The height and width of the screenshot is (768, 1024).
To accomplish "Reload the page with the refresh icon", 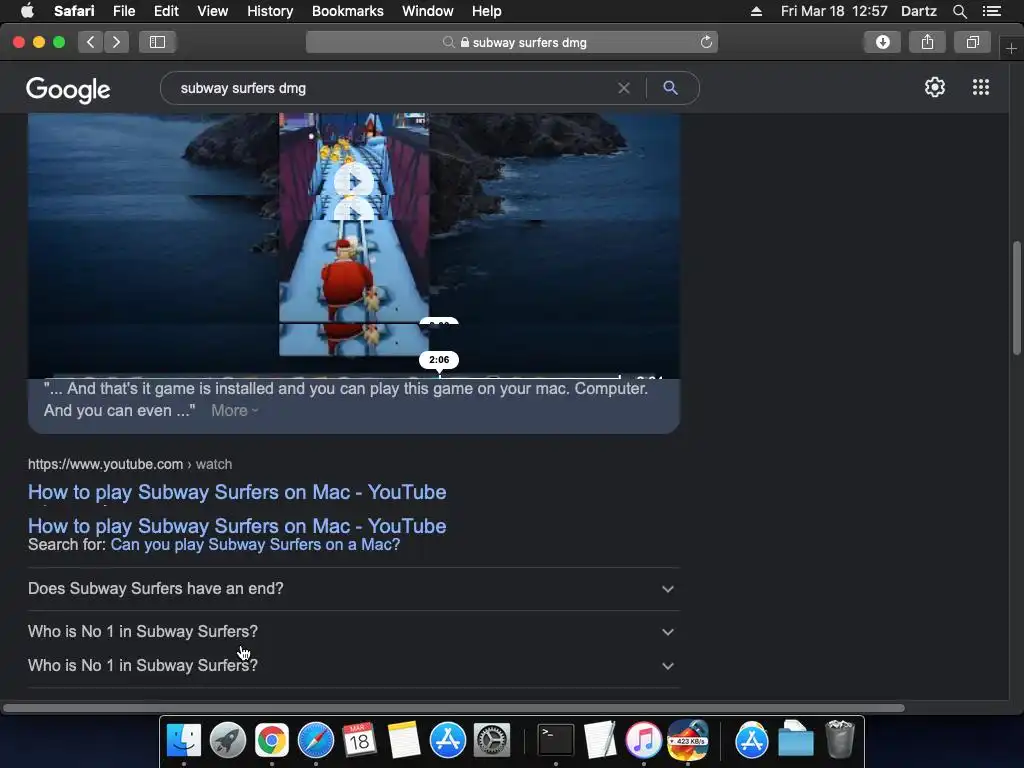I will click(x=706, y=42).
